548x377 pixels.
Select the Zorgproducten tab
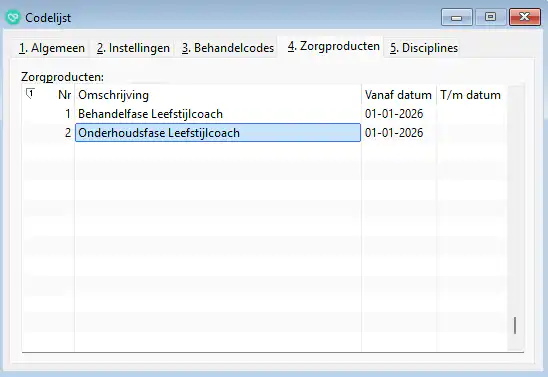(334, 46)
